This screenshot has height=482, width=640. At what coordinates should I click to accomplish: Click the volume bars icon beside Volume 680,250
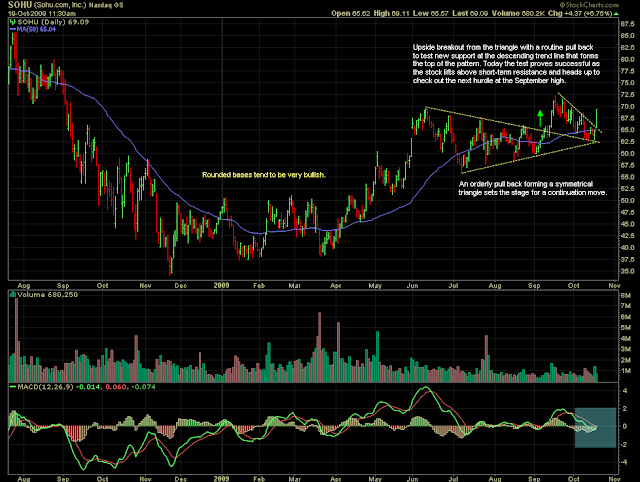click(x=13, y=294)
